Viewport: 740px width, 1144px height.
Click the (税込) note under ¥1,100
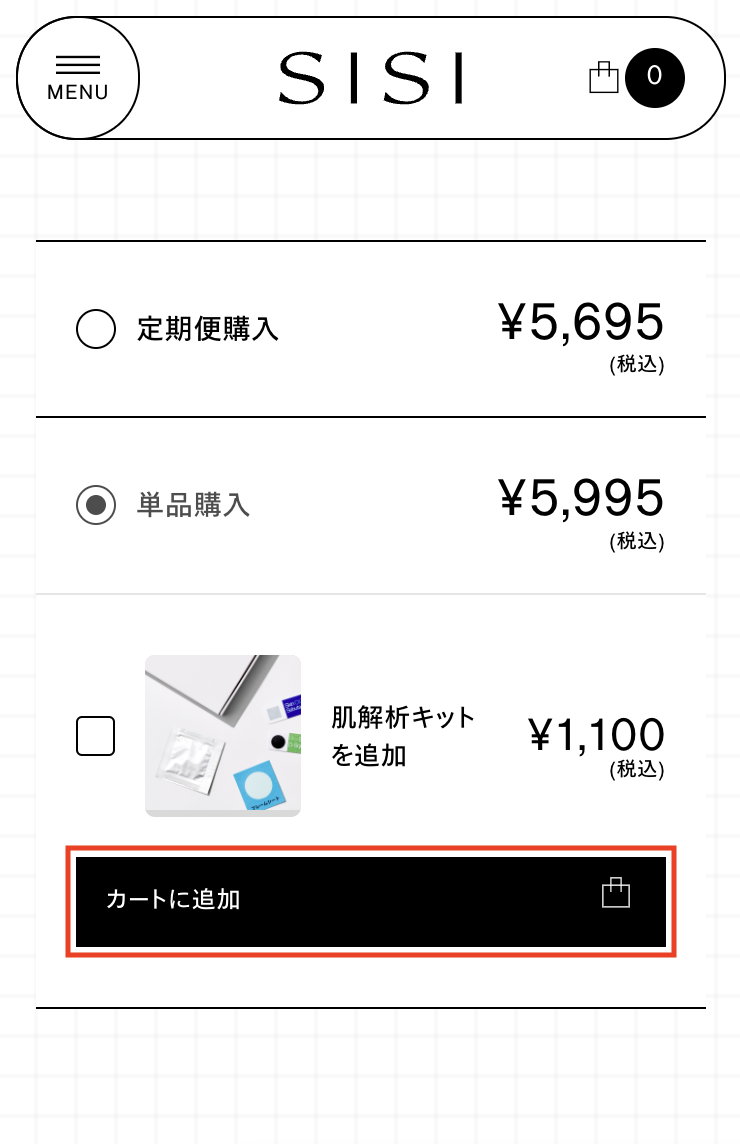coord(637,769)
